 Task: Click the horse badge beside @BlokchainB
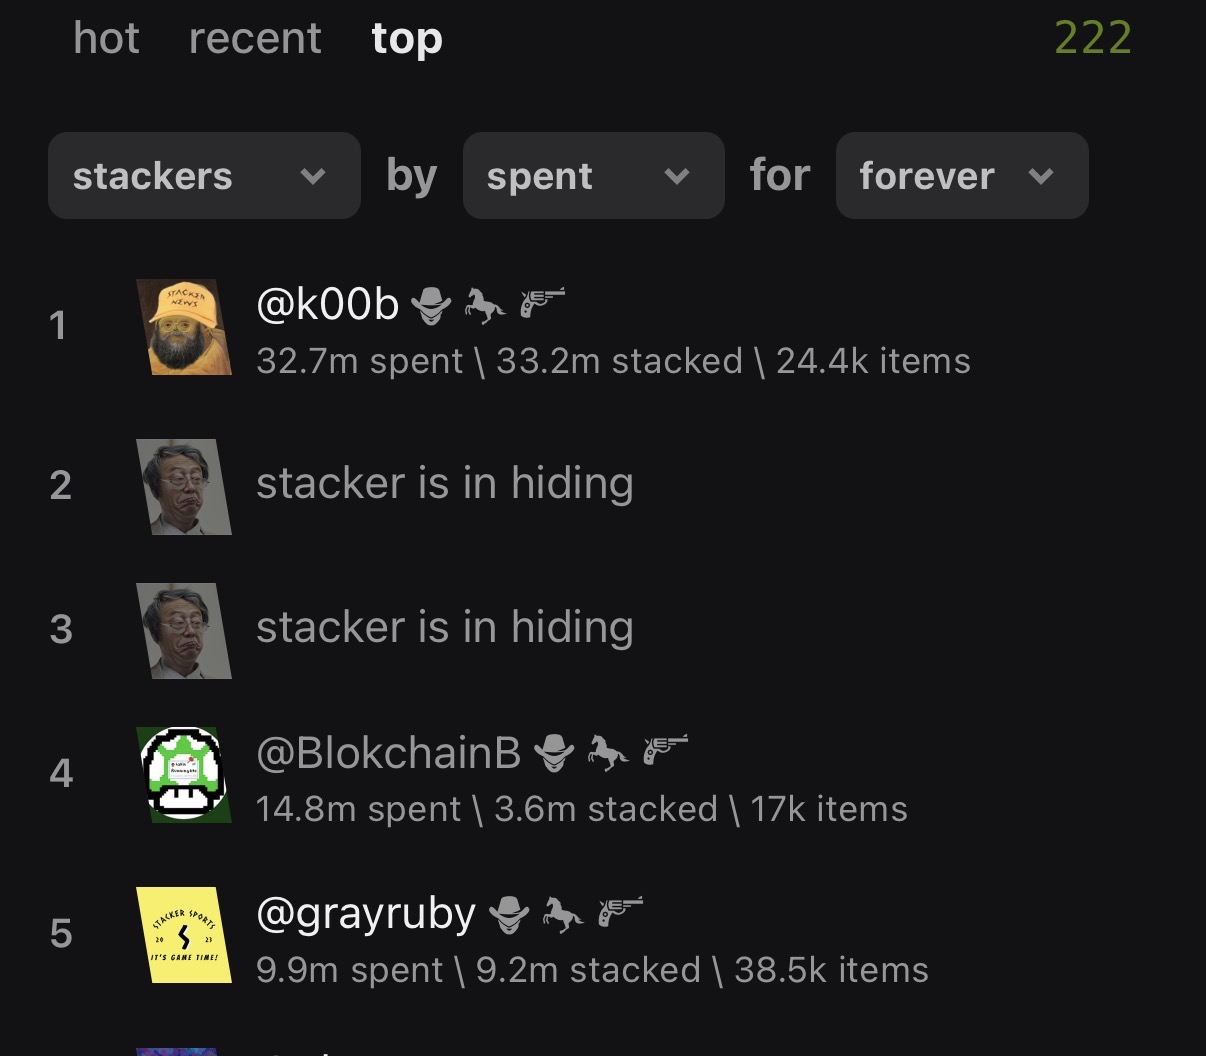(x=608, y=753)
